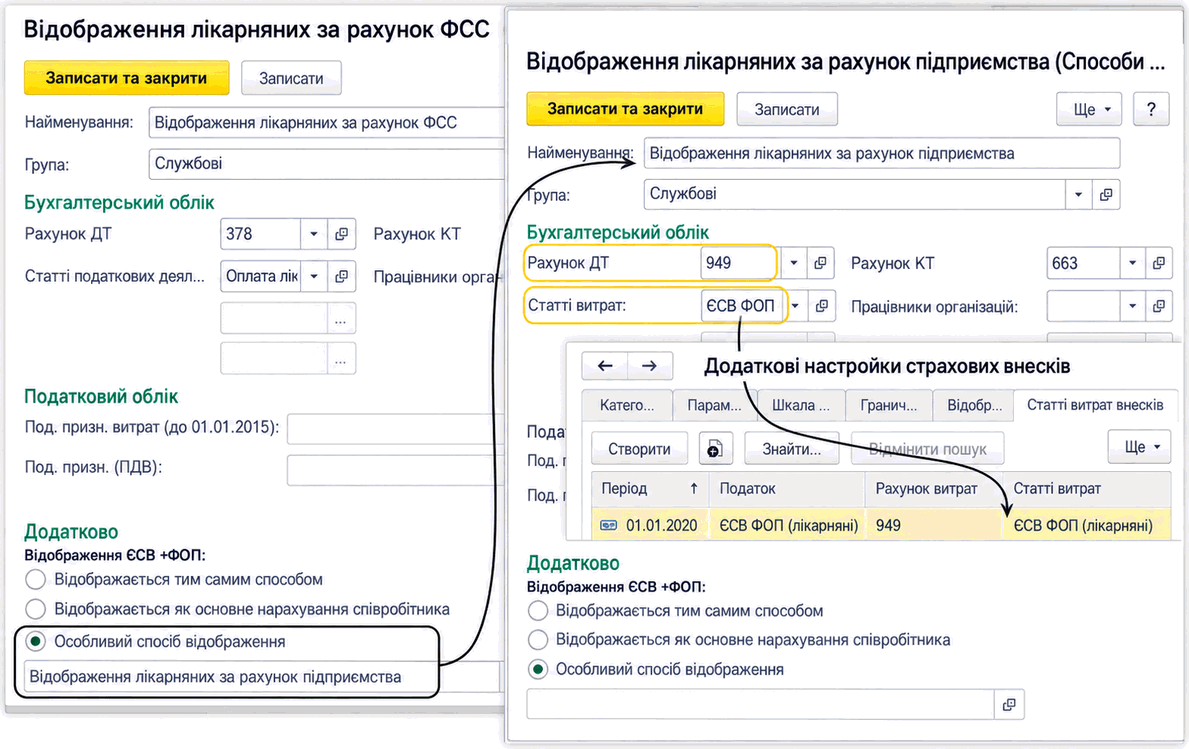Click the Створити button
1189x749 pixels.
pyautogui.click(x=639, y=449)
